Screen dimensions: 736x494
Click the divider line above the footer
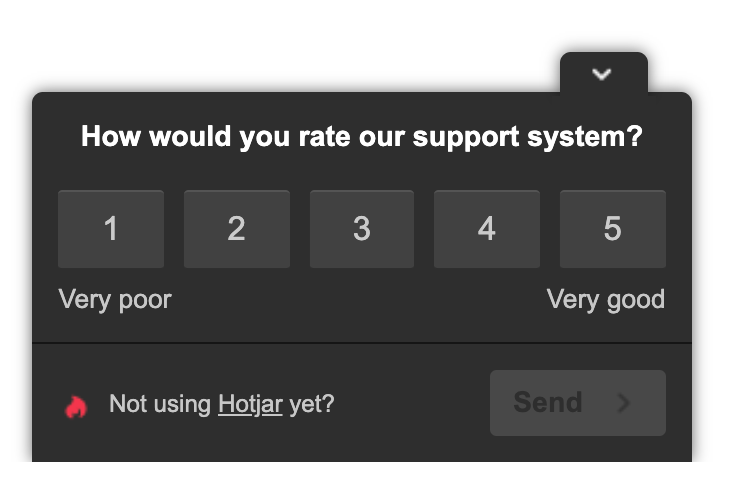coord(362,343)
